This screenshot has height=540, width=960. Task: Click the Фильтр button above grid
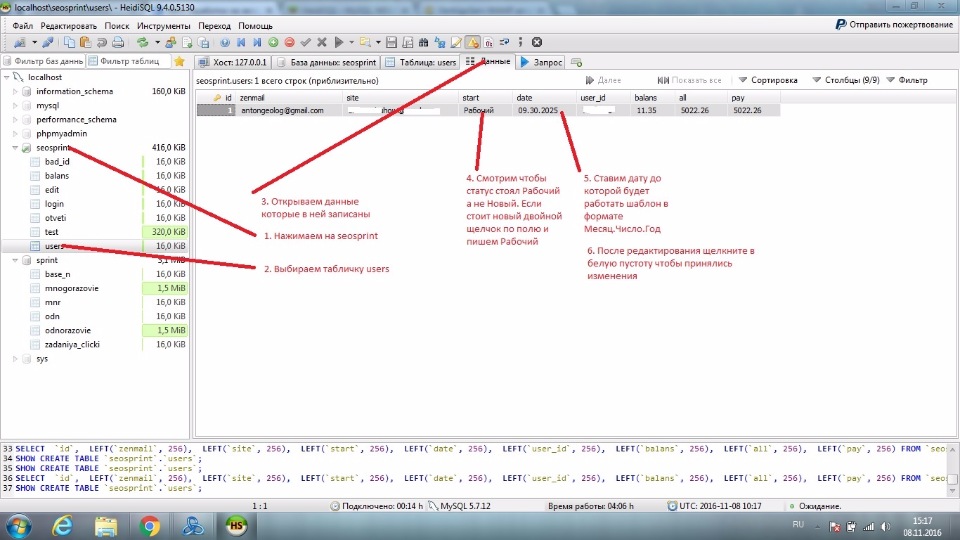907,80
